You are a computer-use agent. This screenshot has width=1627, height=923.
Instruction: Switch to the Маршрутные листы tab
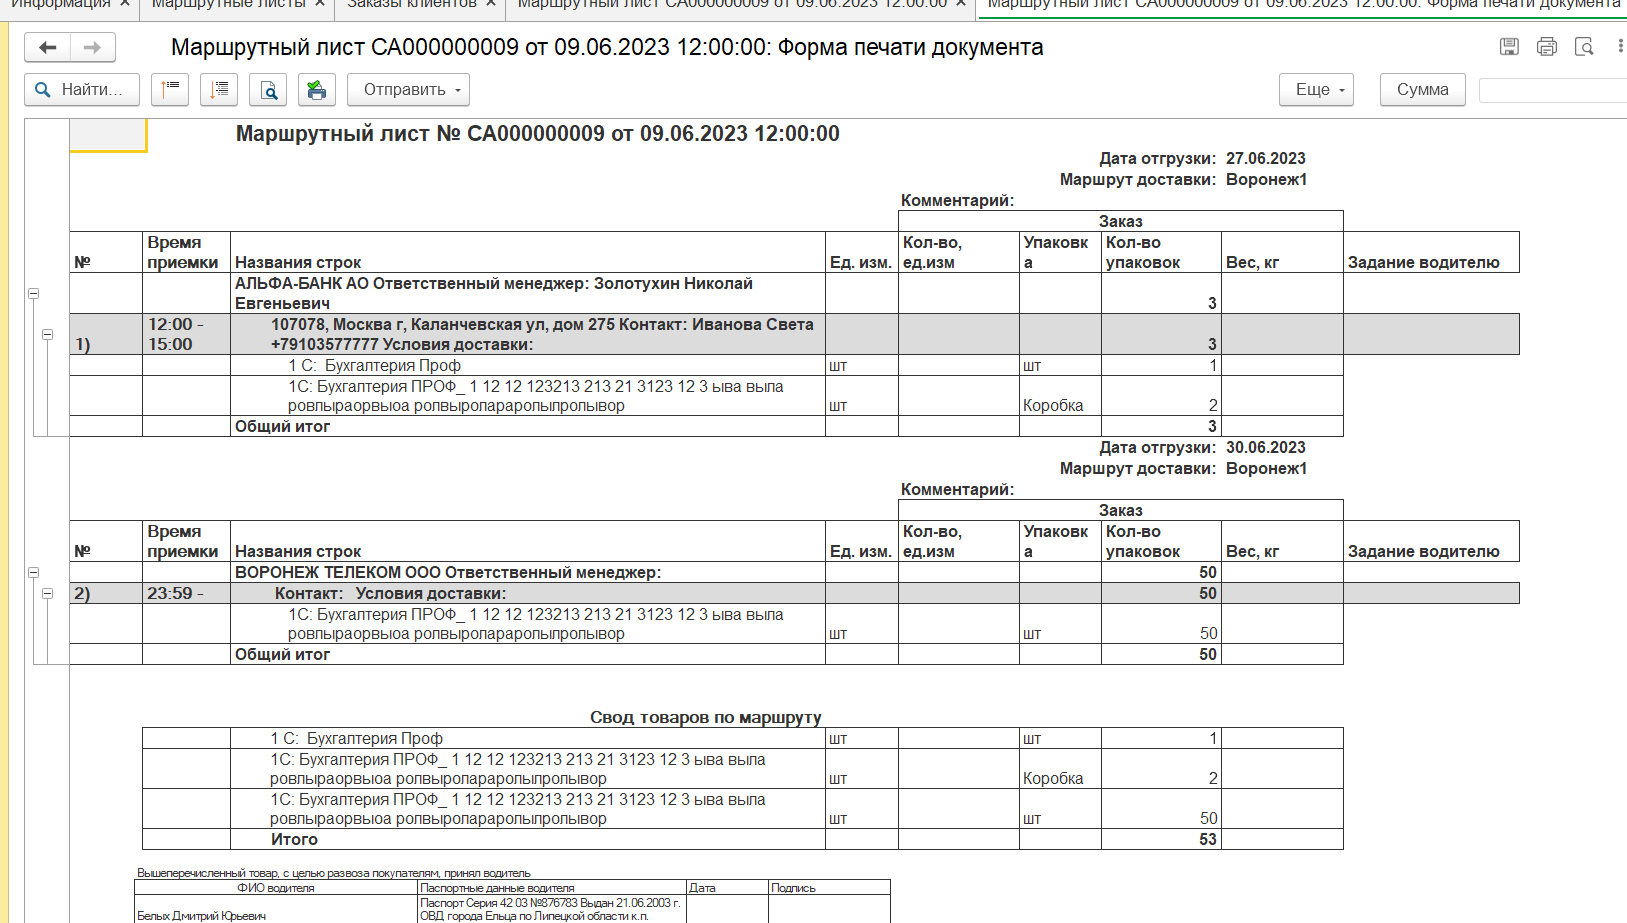[x=229, y=4]
